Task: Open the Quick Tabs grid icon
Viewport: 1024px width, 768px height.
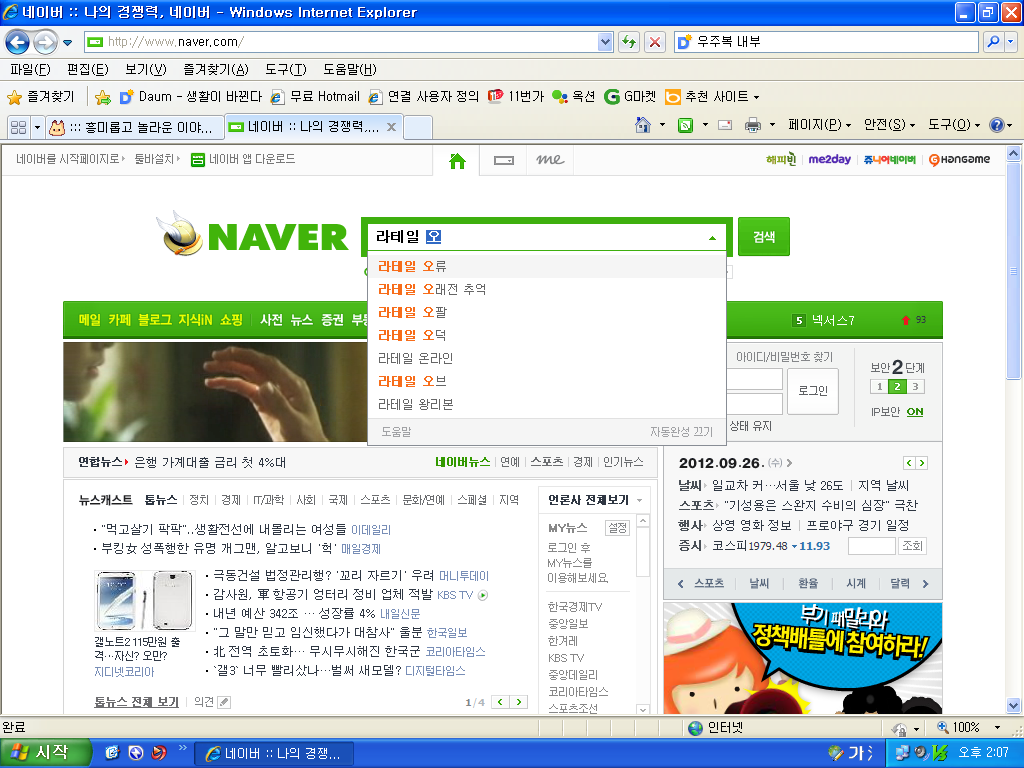Action: [x=18, y=127]
